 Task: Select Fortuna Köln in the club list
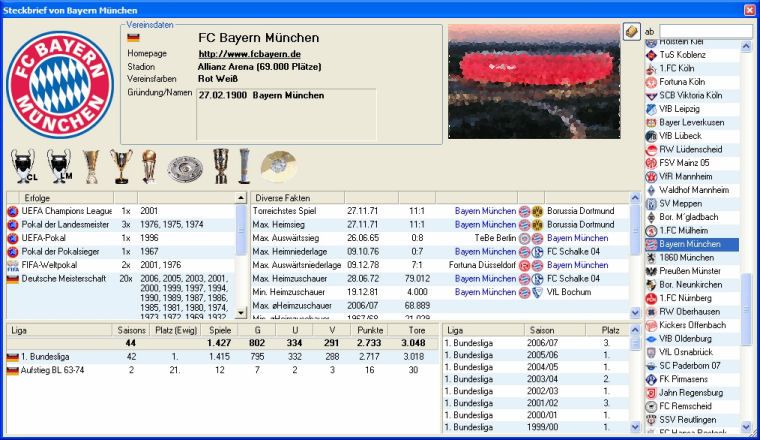tap(693, 82)
